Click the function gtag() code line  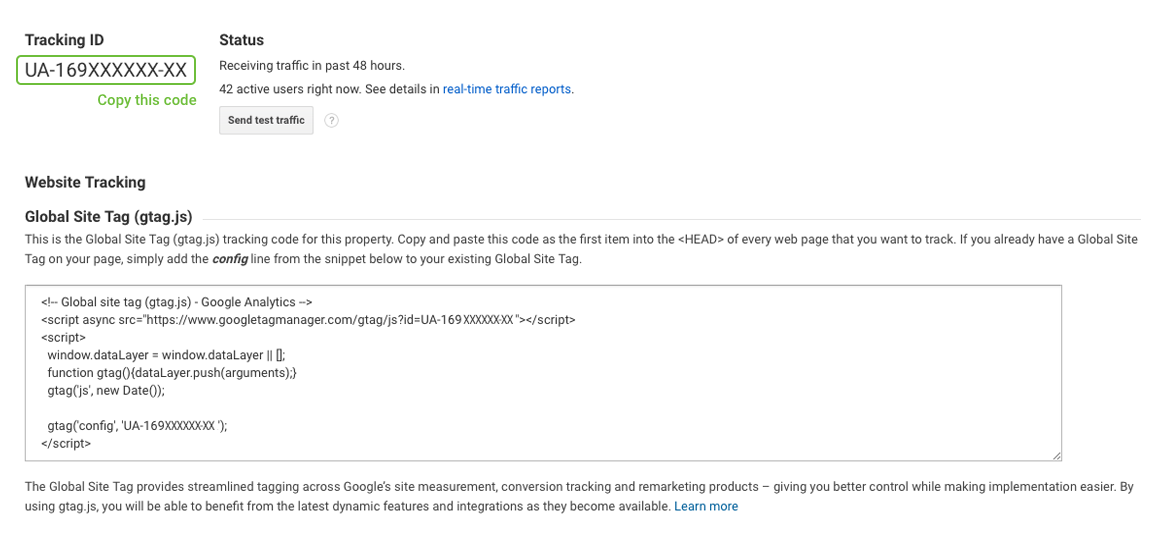pos(172,373)
